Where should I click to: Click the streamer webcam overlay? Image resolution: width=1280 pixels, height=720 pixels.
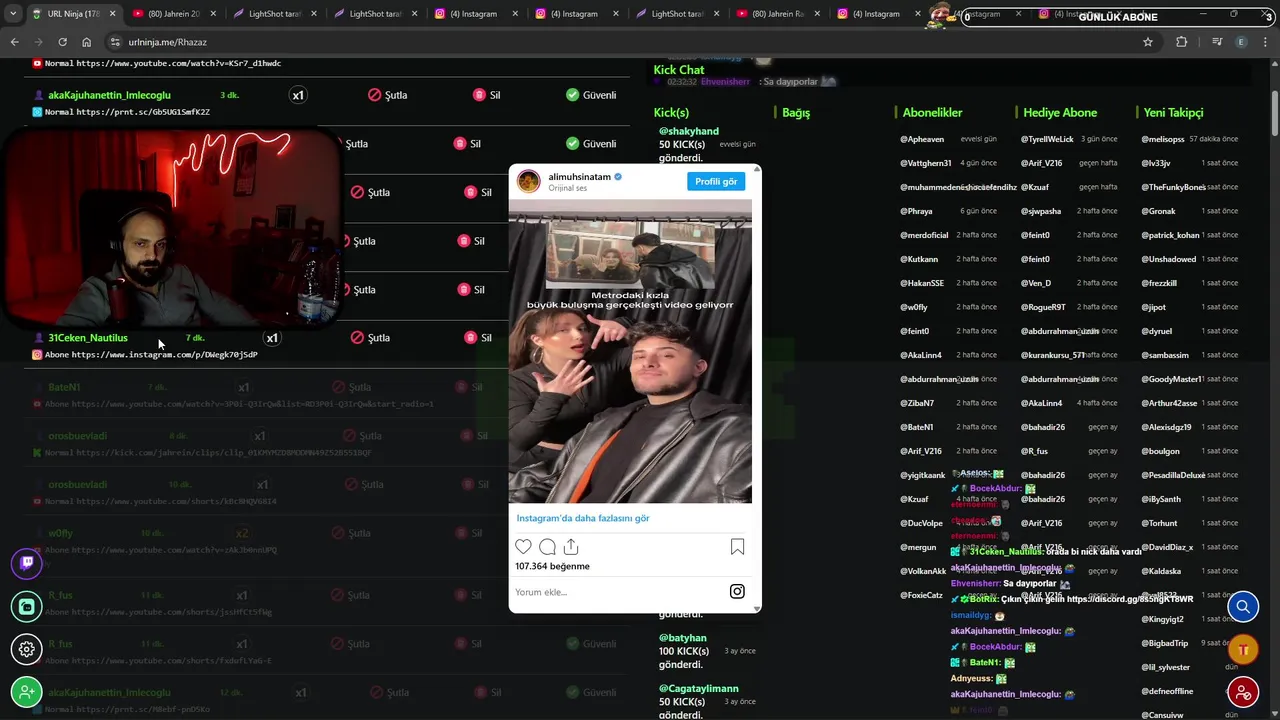point(172,228)
